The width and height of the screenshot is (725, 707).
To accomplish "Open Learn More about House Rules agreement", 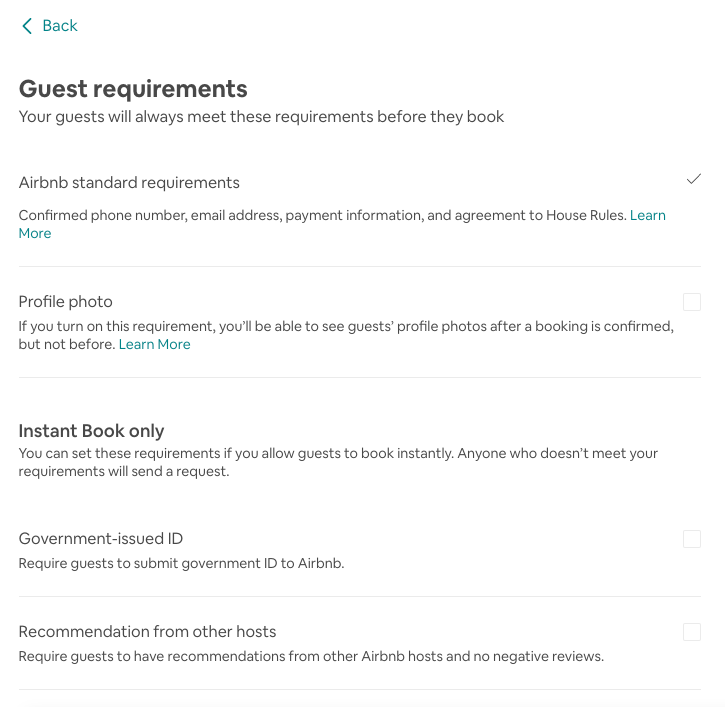I will [x=647, y=215].
